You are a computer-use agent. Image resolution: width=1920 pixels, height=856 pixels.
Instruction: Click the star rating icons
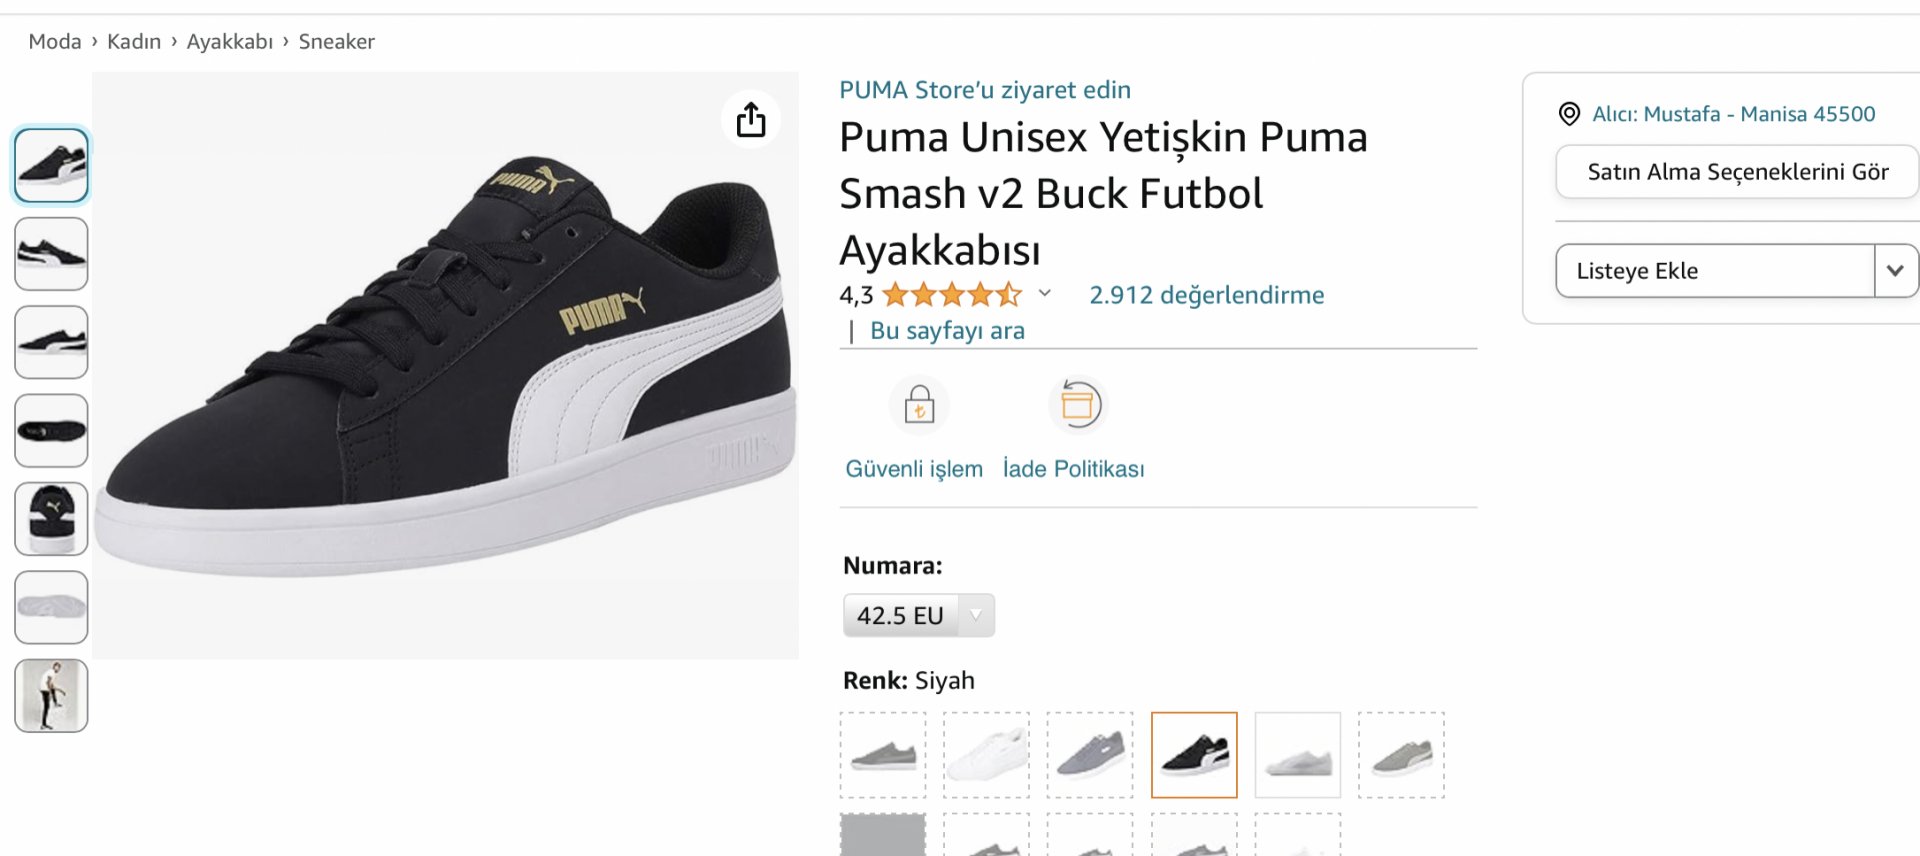pyautogui.click(x=951, y=295)
